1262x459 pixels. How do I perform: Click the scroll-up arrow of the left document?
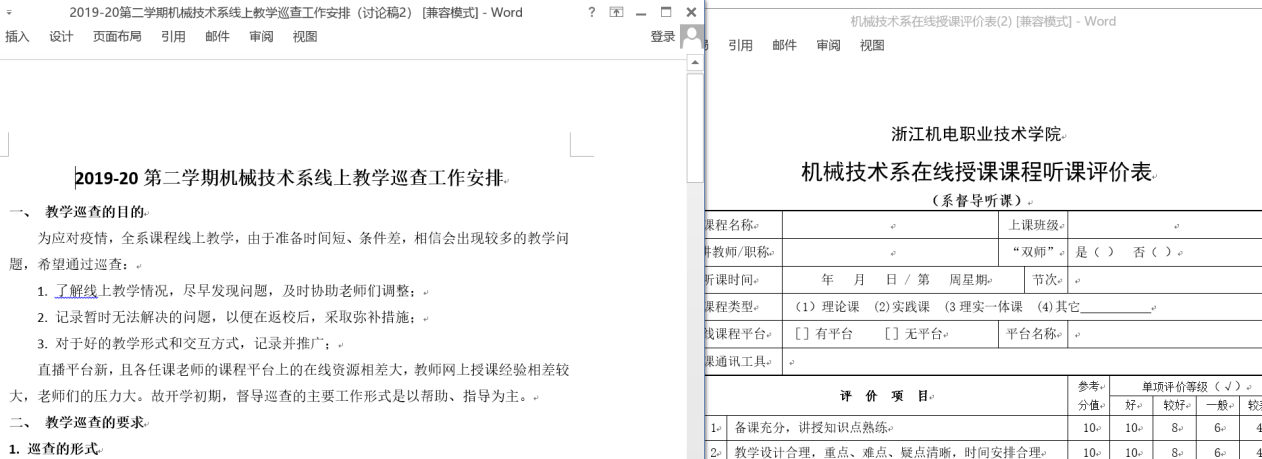click(x=696, y=63)
